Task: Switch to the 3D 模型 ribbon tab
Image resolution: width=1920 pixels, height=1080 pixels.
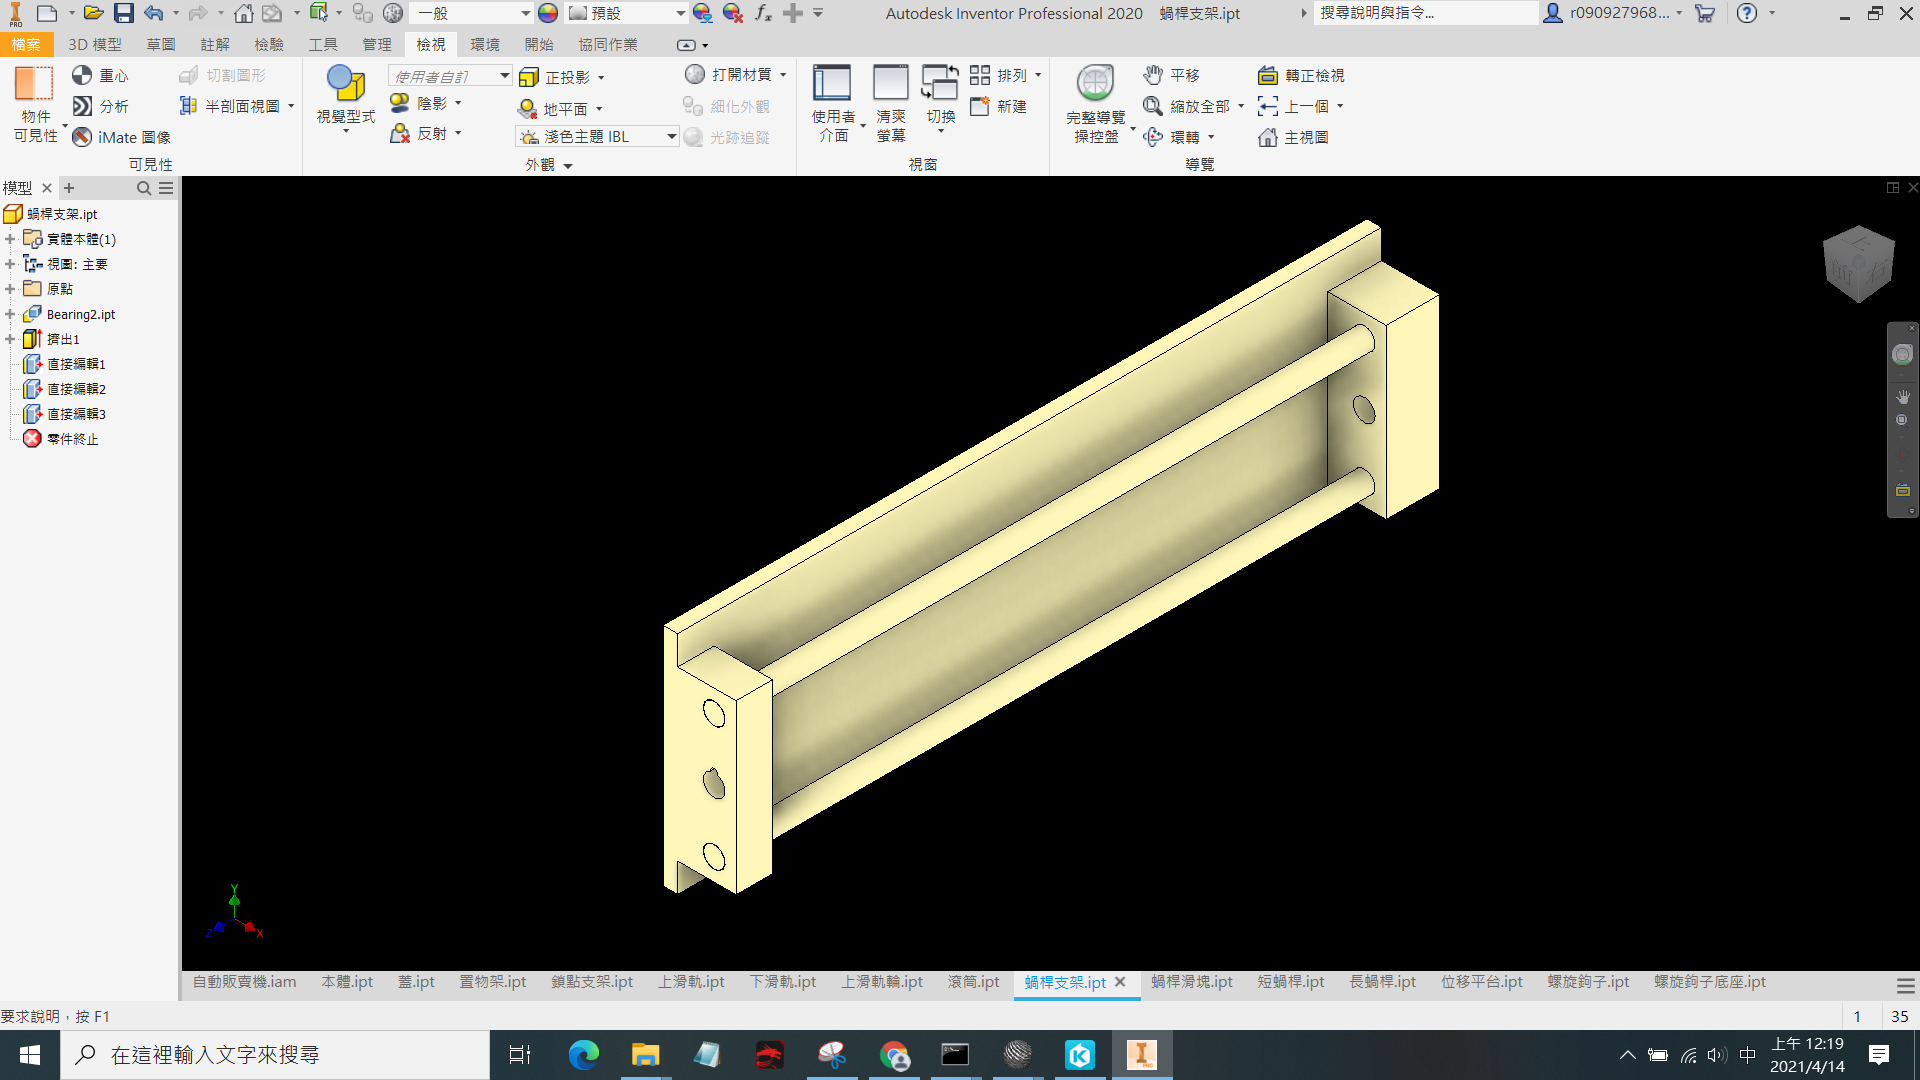Action: click(95, 45)
